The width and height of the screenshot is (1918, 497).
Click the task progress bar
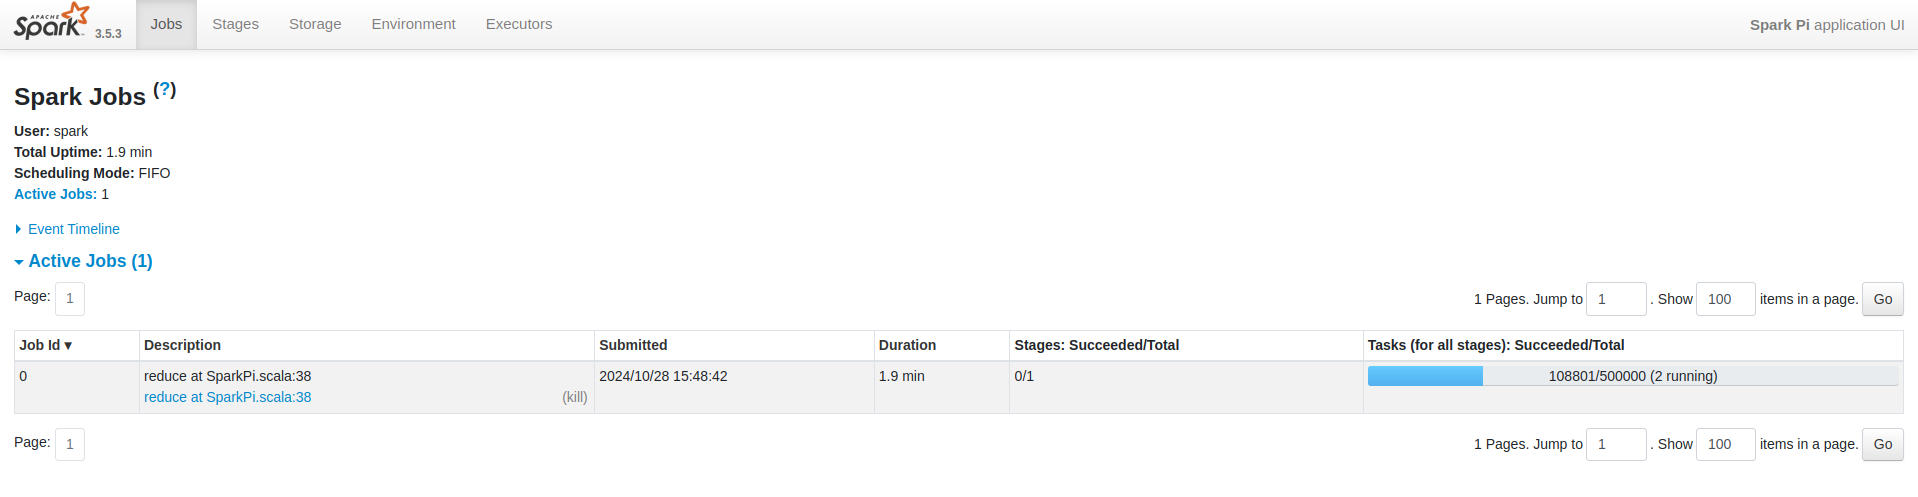(x=1632, y=376)
